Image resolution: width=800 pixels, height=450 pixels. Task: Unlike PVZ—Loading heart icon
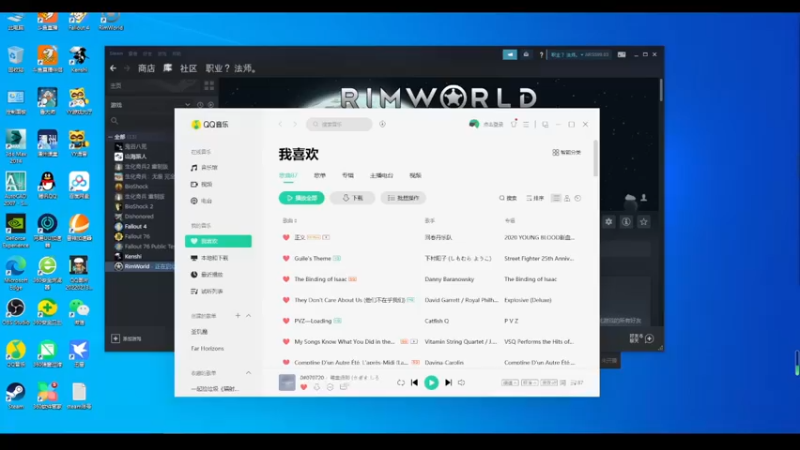(286, 321)
